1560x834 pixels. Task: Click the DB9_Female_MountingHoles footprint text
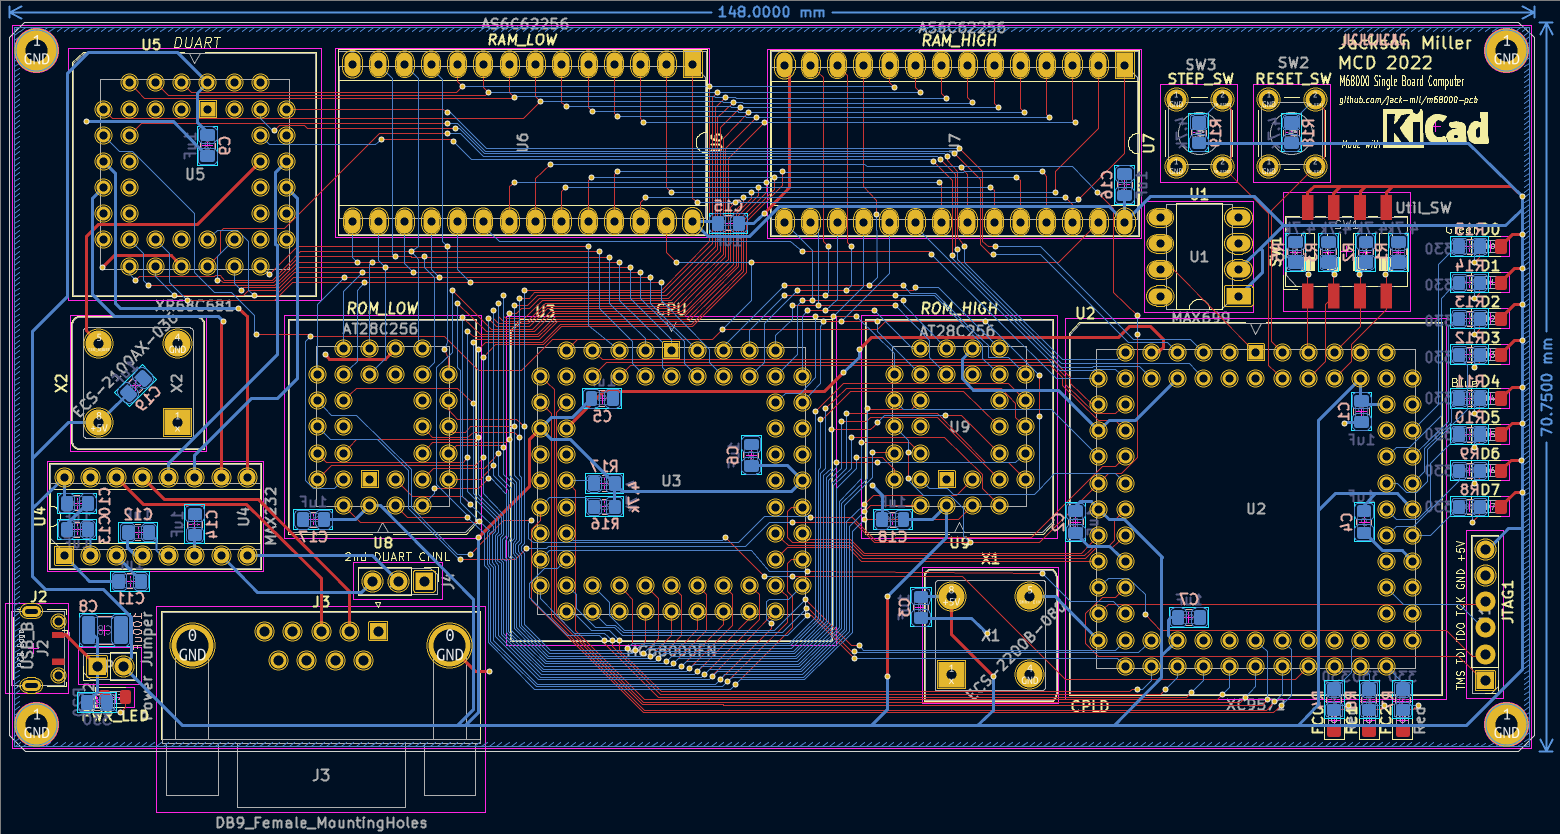pos(321,823)
